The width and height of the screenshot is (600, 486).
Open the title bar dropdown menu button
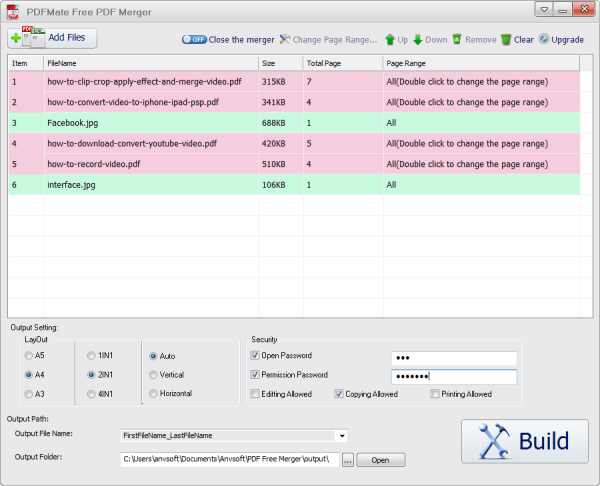pos(544,9)
